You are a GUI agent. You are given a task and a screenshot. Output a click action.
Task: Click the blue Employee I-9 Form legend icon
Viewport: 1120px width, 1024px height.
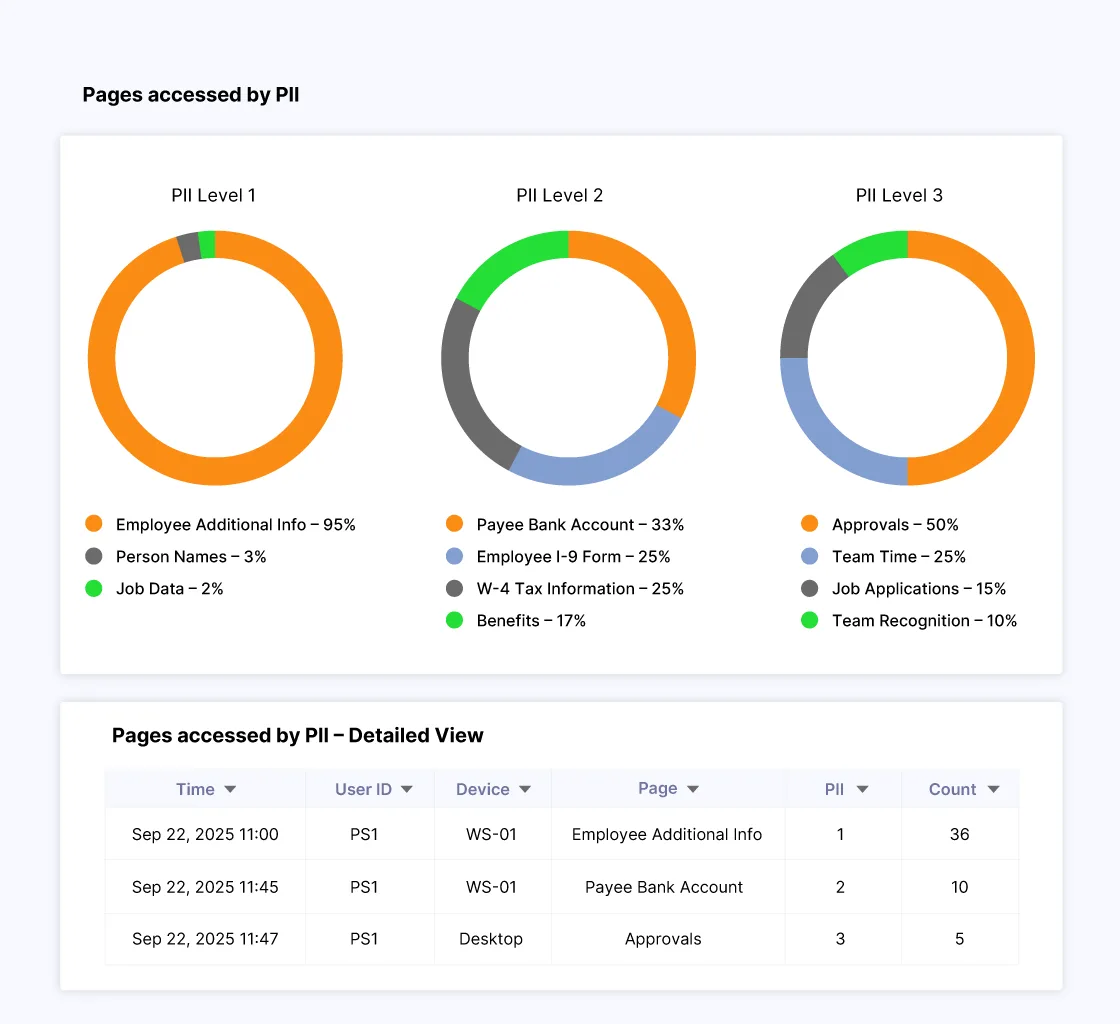tap(456, 556)
